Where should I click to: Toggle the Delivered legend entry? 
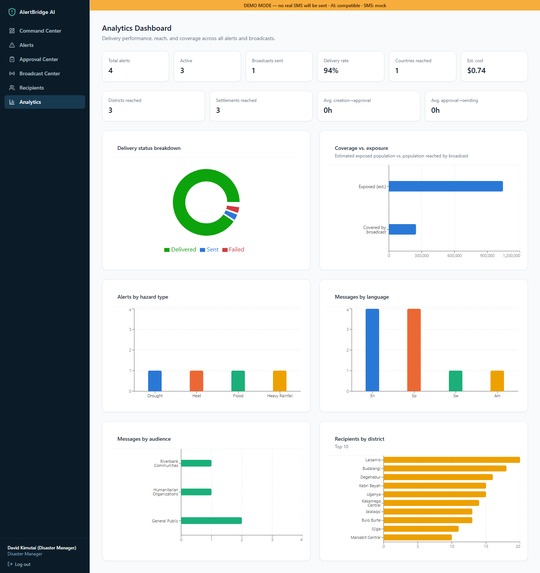(180, 250)
